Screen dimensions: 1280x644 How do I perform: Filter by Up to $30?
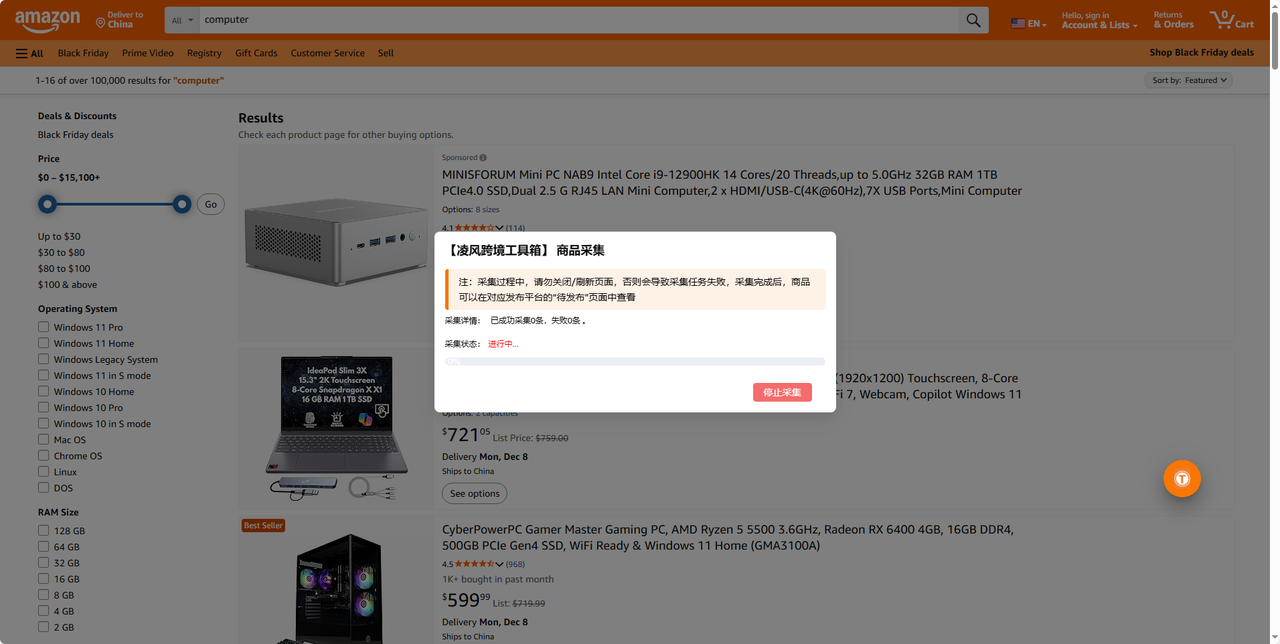pos(59,236)
